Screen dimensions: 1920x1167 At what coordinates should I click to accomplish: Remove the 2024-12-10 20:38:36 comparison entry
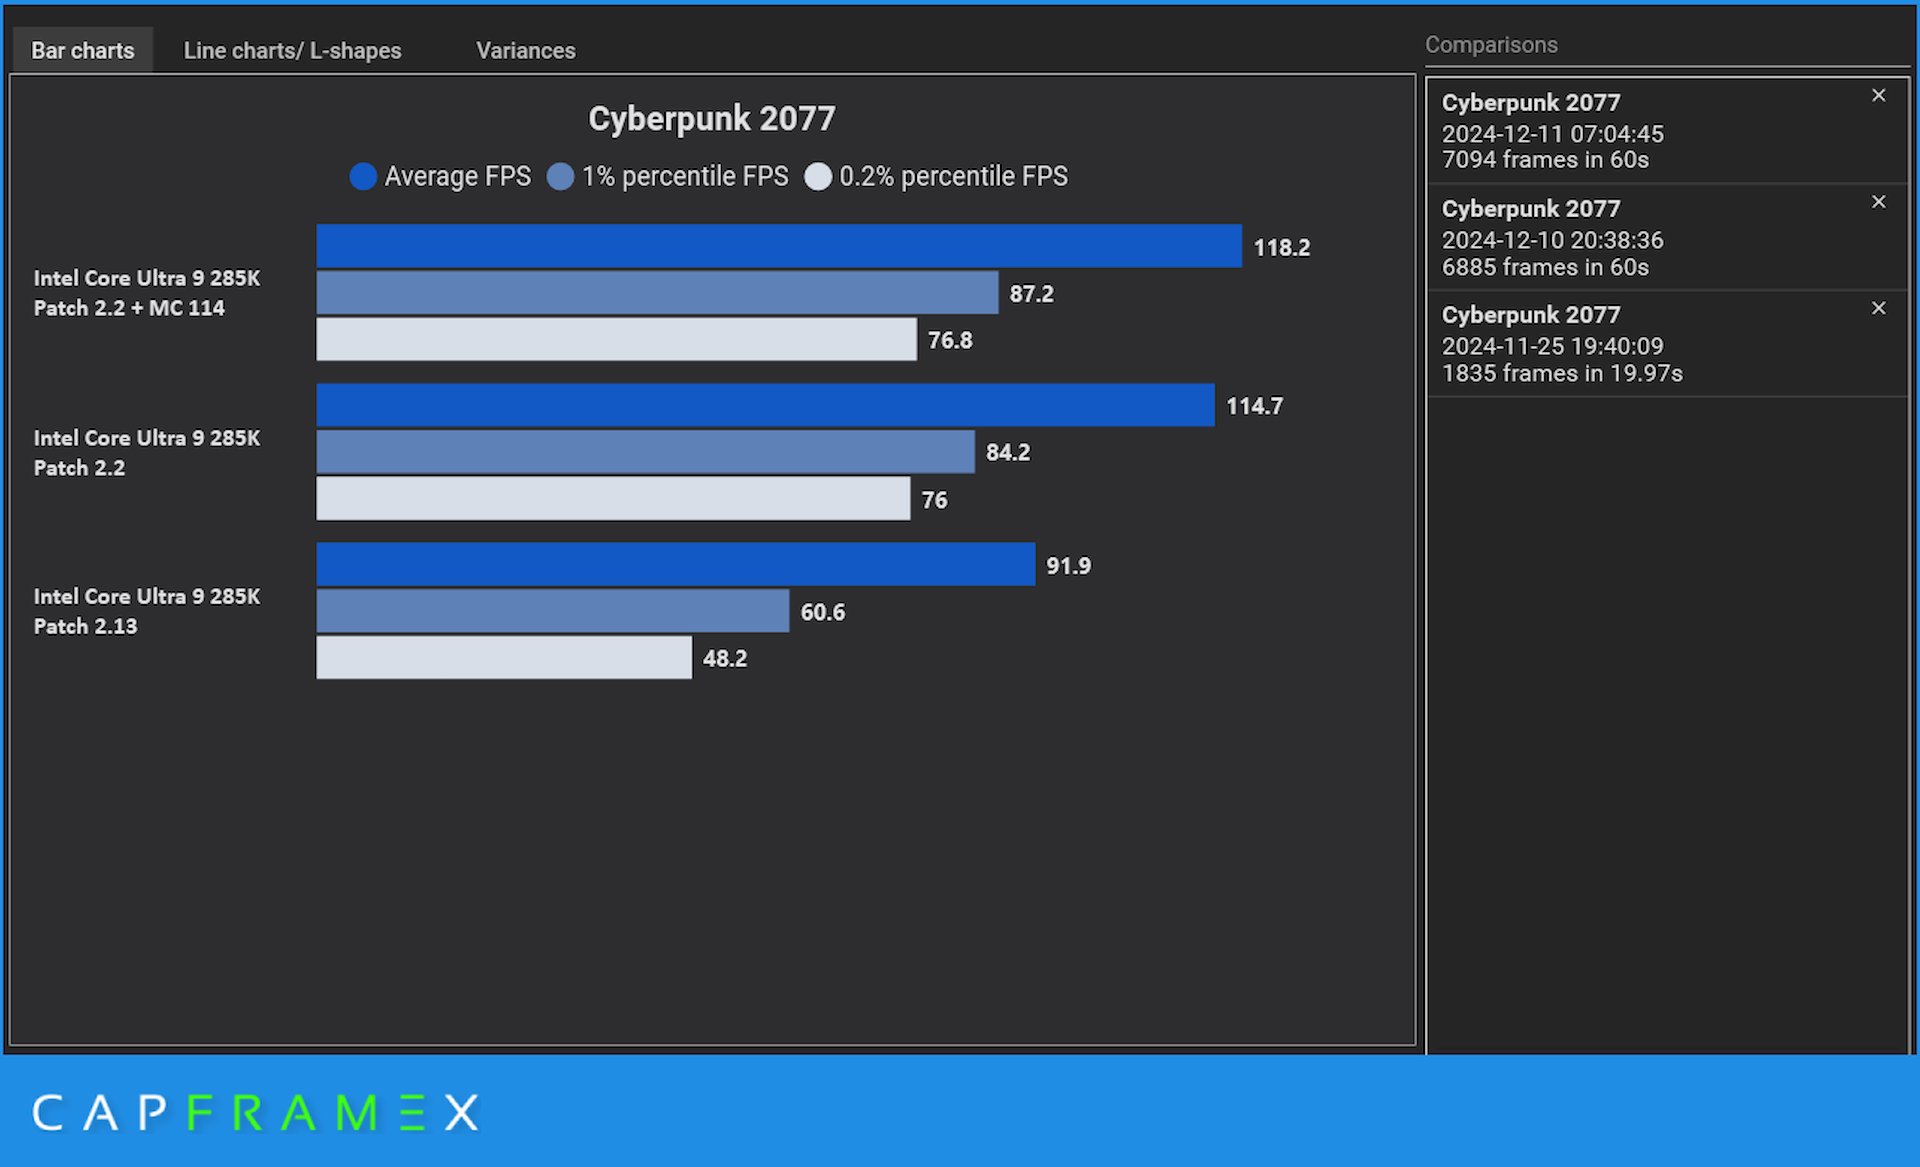tap(1878, 202)
